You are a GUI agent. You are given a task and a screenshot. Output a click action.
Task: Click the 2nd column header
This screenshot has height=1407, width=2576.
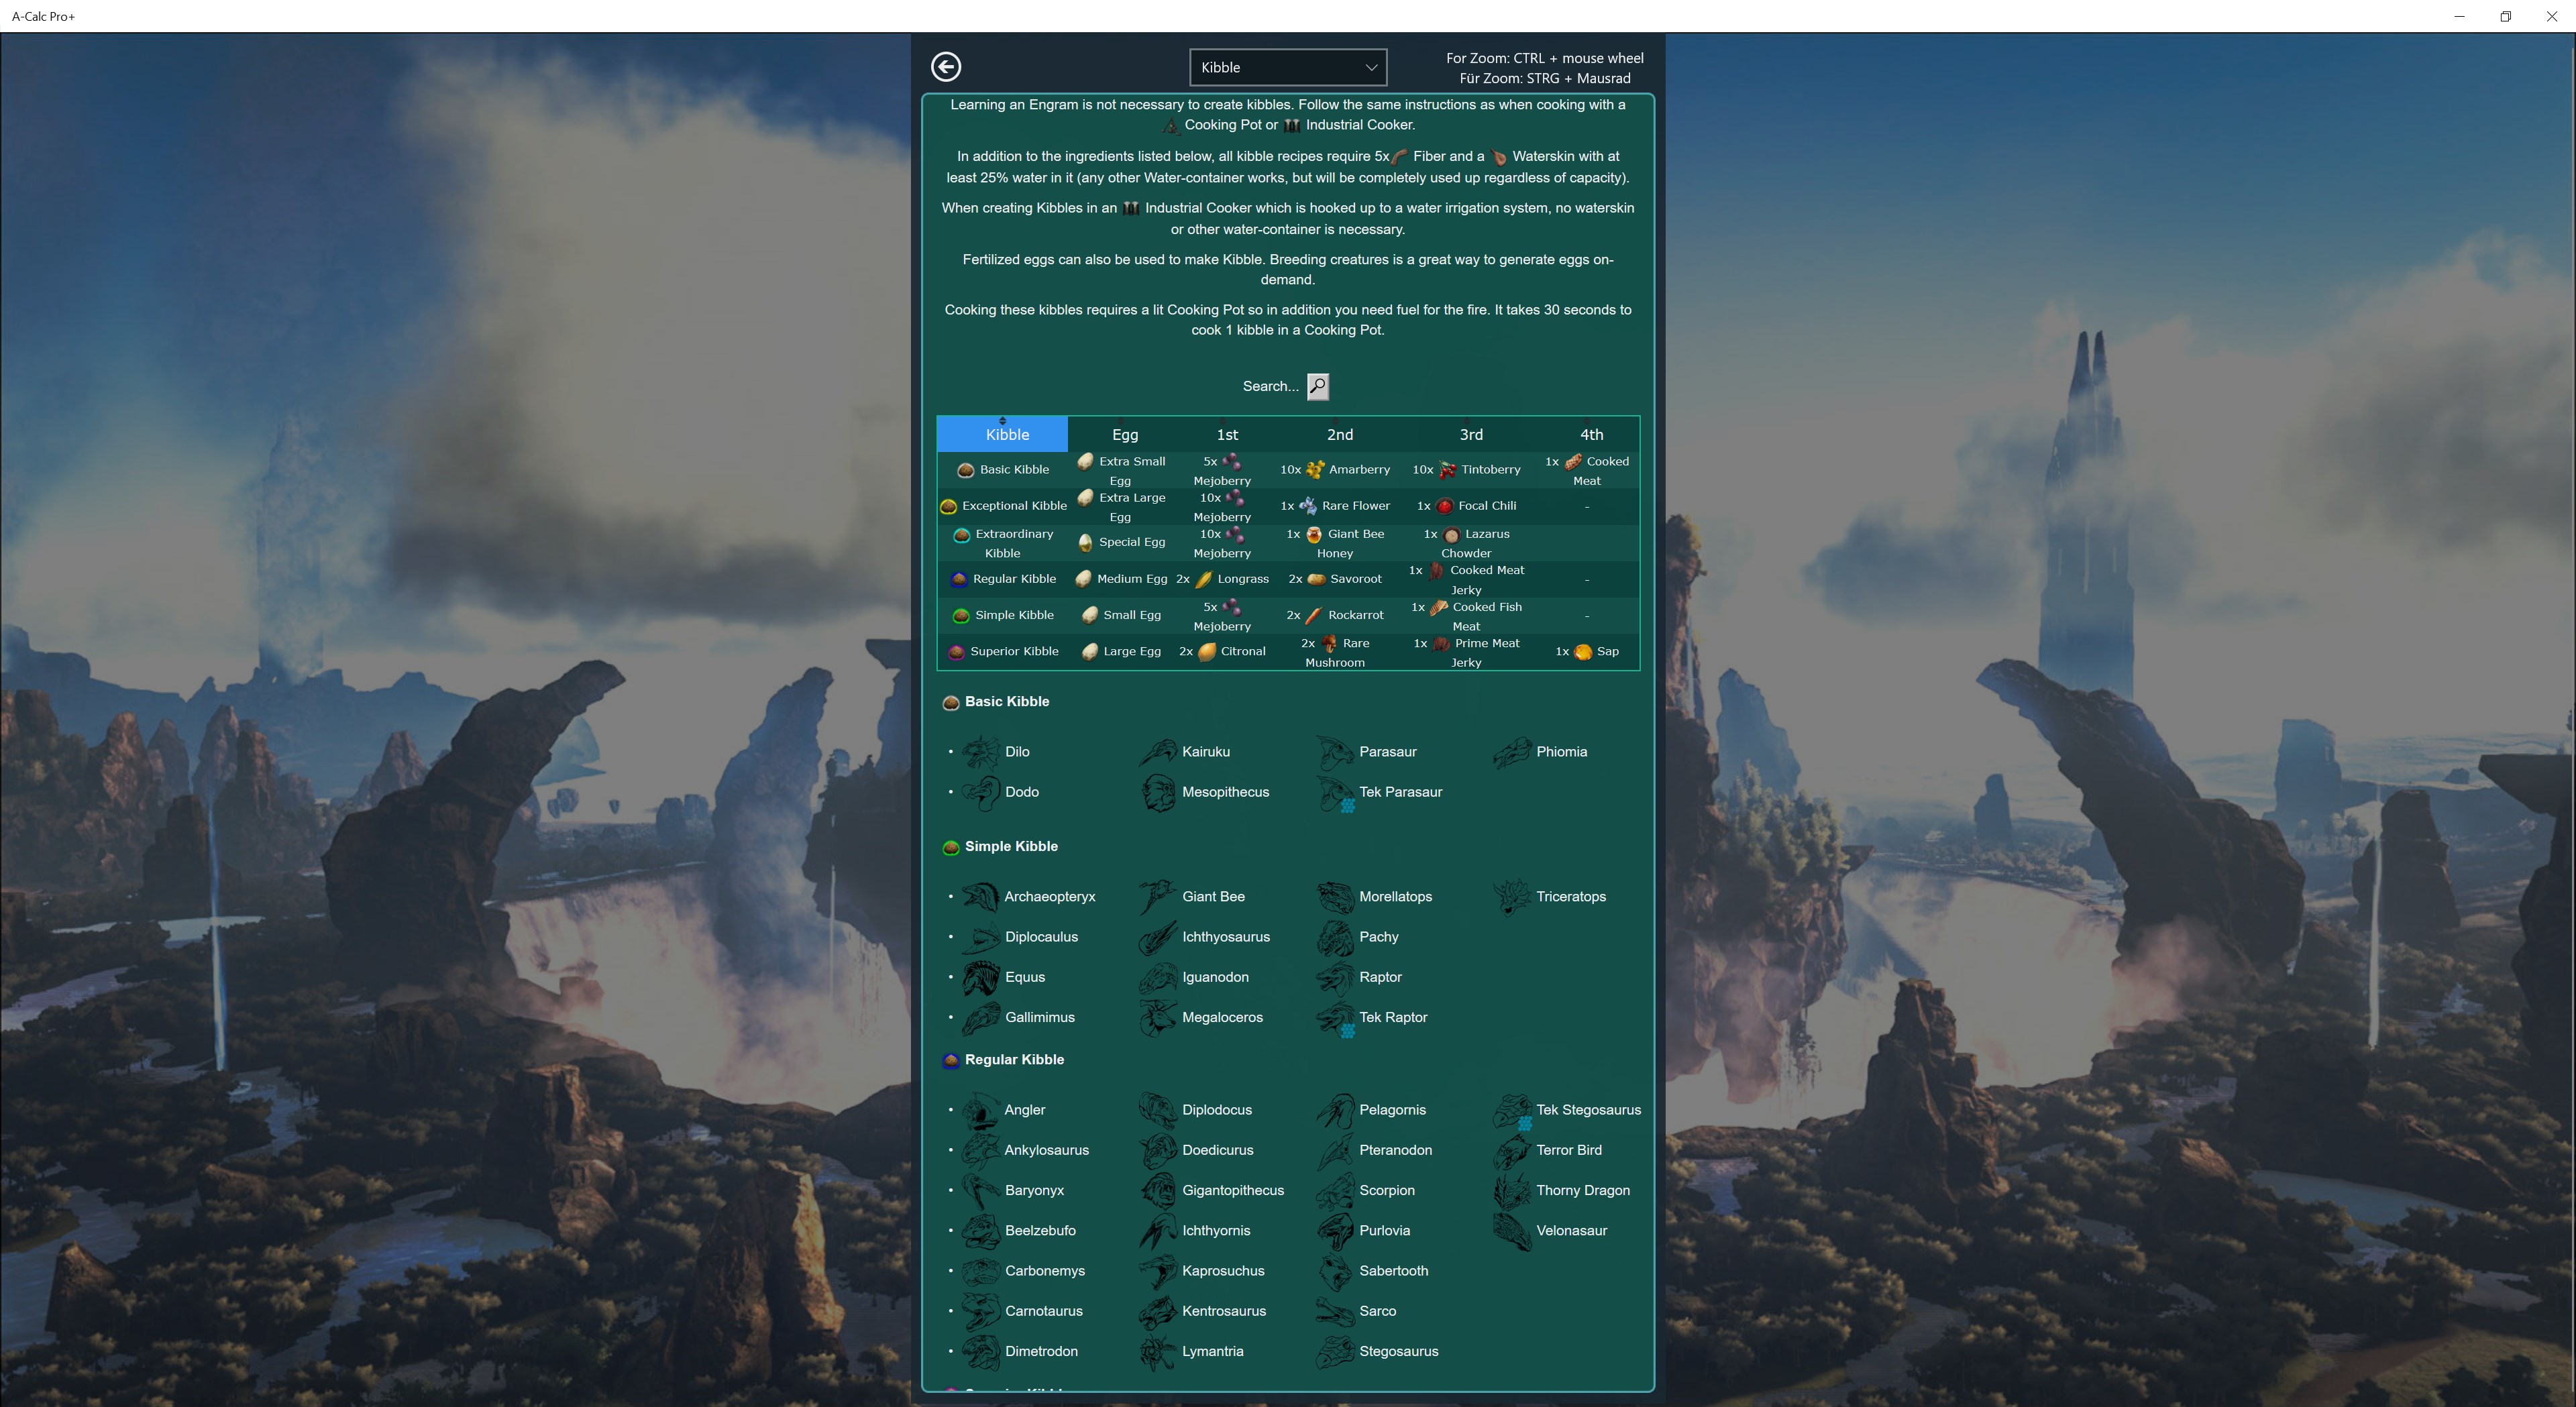click(x=1339, y=434)
